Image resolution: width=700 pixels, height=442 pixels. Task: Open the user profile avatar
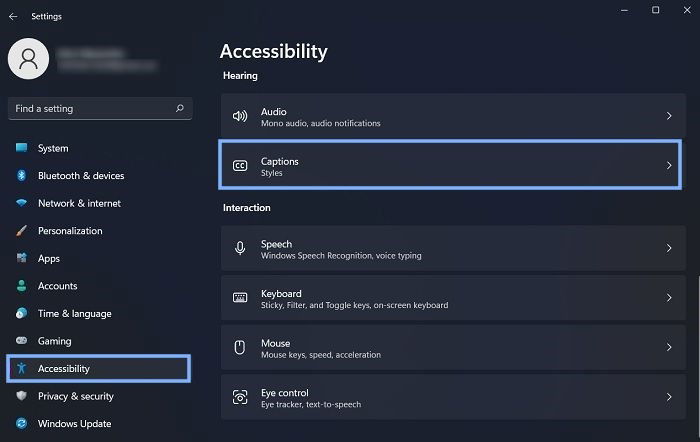[29, 58]
